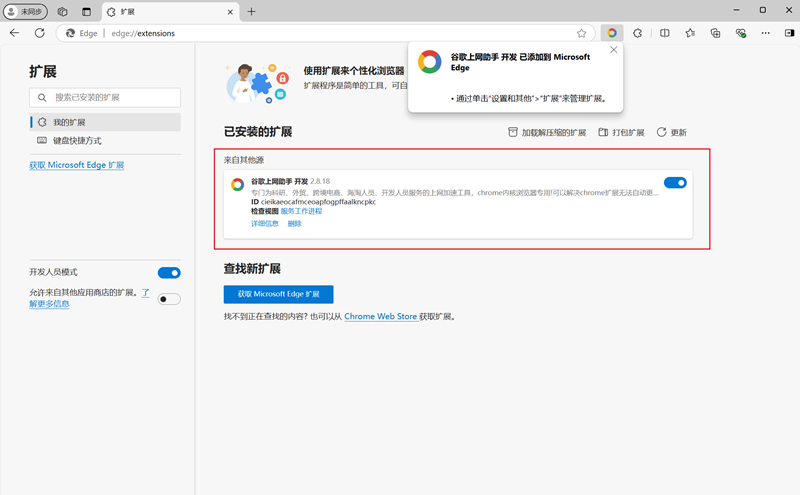Open the Extensions puzzle-piece toolbar menu
The height and width of the screenshot is (495, 800).
[638, 33]
